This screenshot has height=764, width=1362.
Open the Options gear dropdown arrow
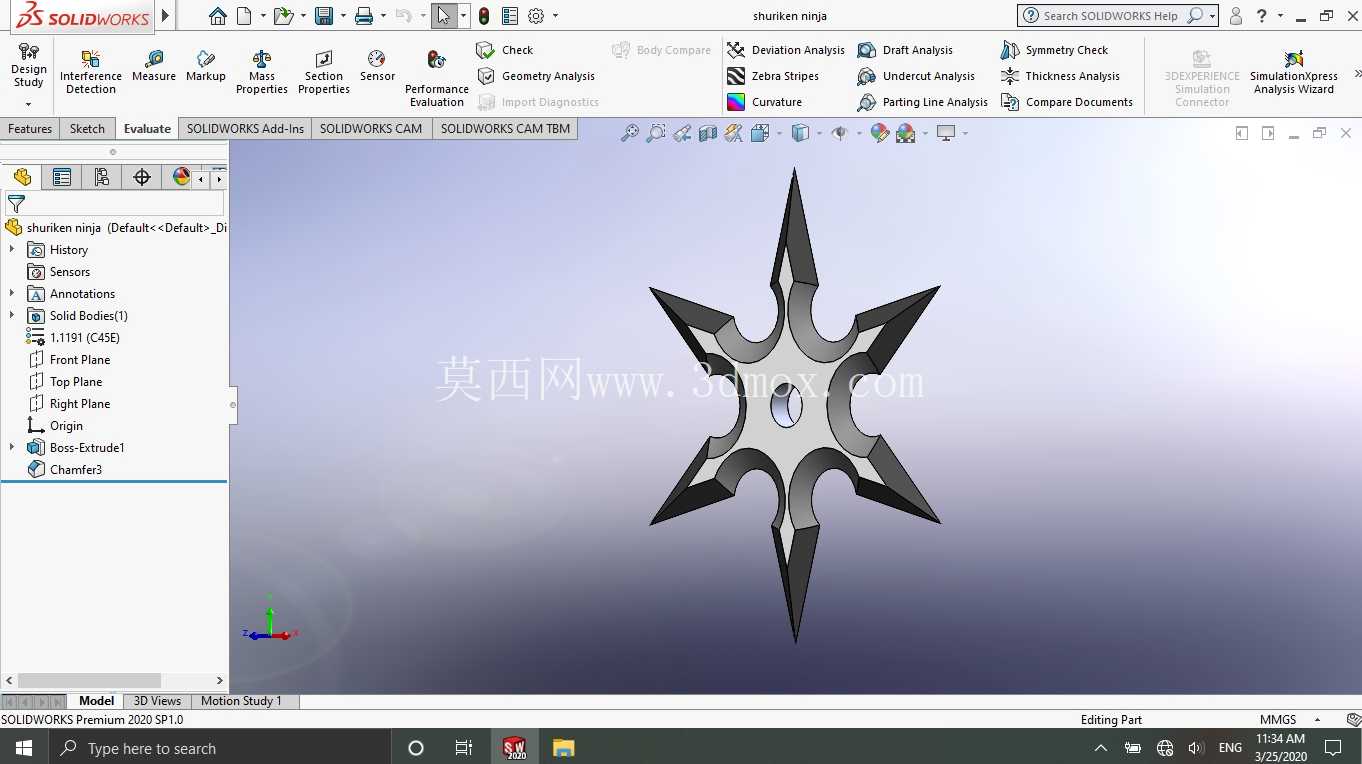click(x=555, y=16)
